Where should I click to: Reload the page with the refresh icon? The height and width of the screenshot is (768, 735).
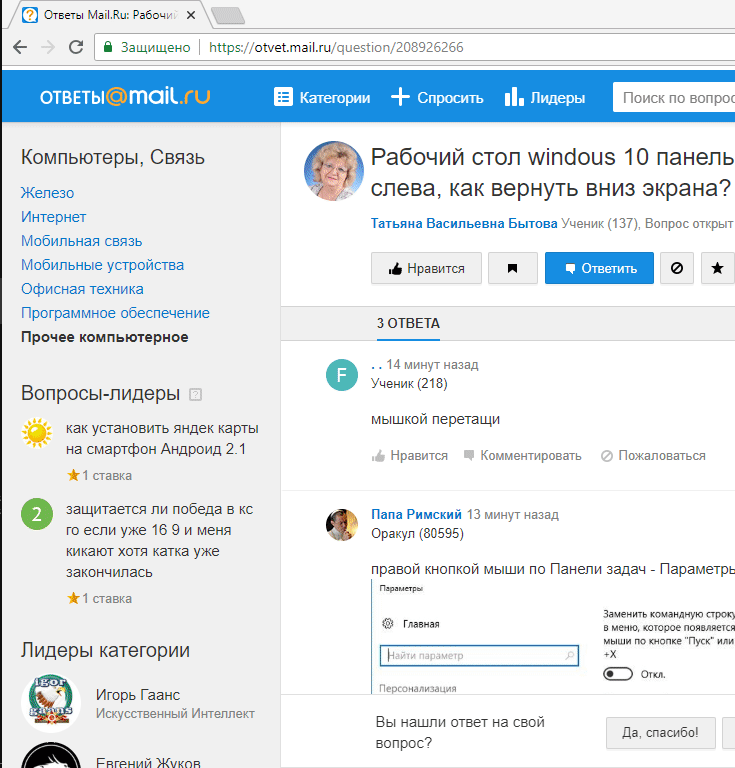pos(76,47)
